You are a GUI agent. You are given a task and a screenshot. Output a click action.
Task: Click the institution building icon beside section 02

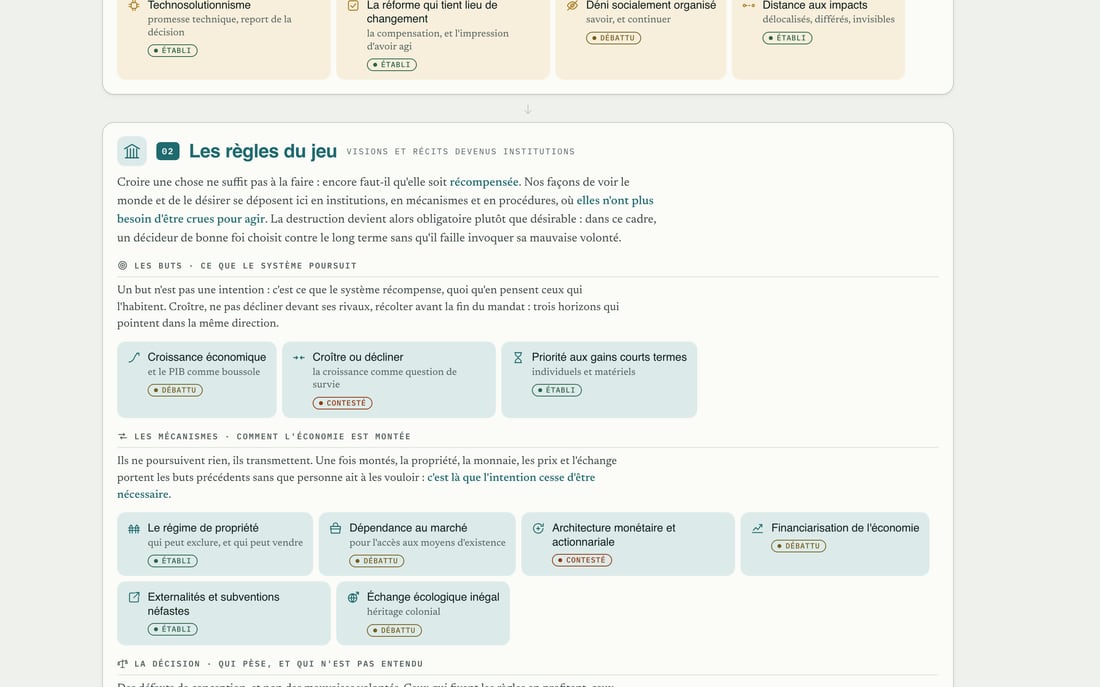click(x=132, y=151)
